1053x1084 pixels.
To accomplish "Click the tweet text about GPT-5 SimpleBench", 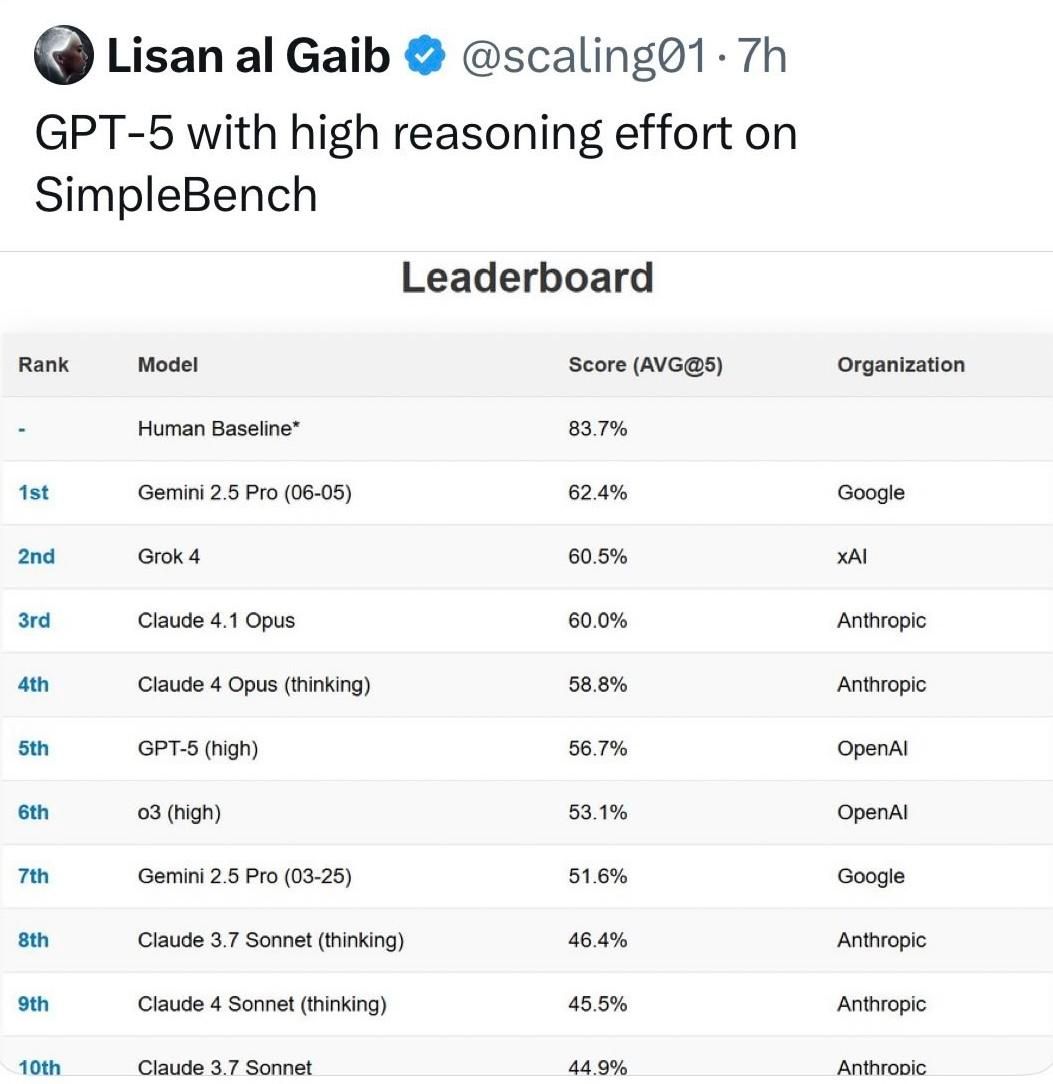I will (x=415, y=163).
